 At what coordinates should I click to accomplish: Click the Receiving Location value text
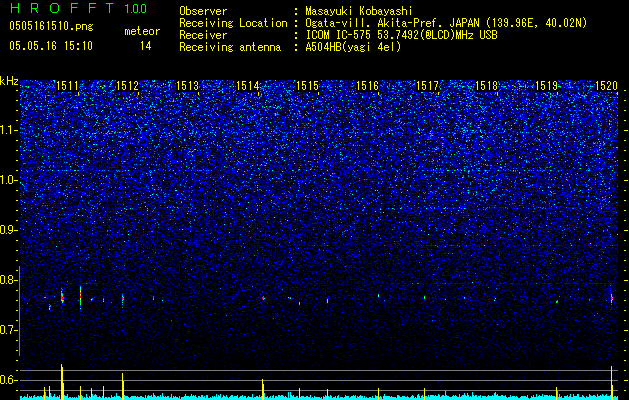tap(446, 23)
